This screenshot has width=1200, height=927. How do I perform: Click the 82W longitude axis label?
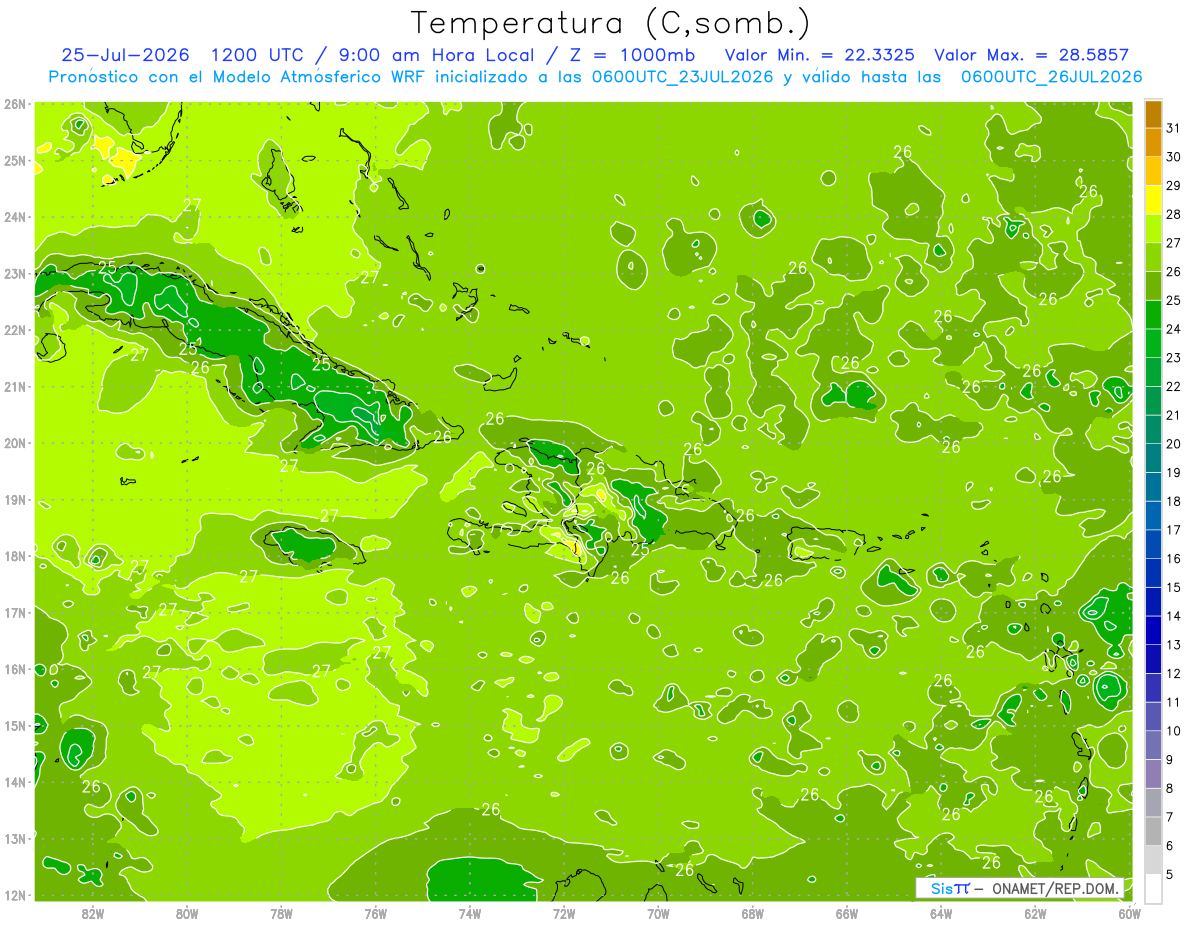tap(93, 913)
